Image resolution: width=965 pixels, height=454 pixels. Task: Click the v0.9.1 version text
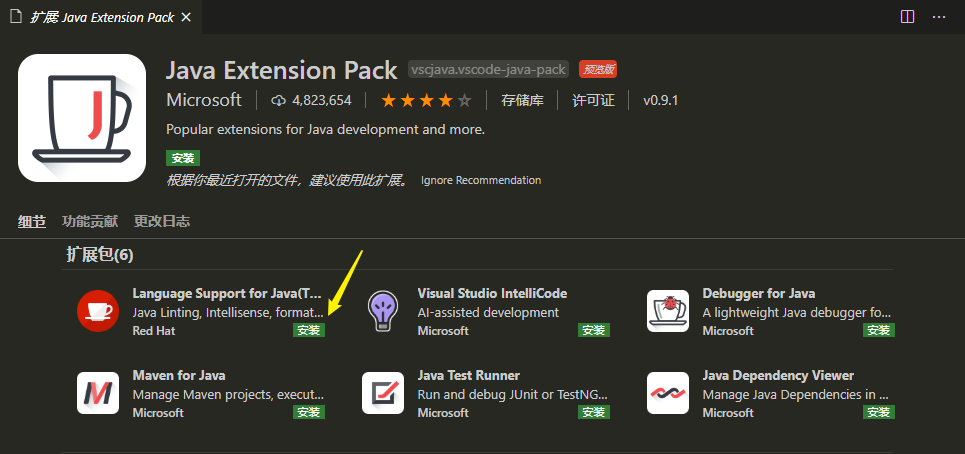tap(660, 100)
